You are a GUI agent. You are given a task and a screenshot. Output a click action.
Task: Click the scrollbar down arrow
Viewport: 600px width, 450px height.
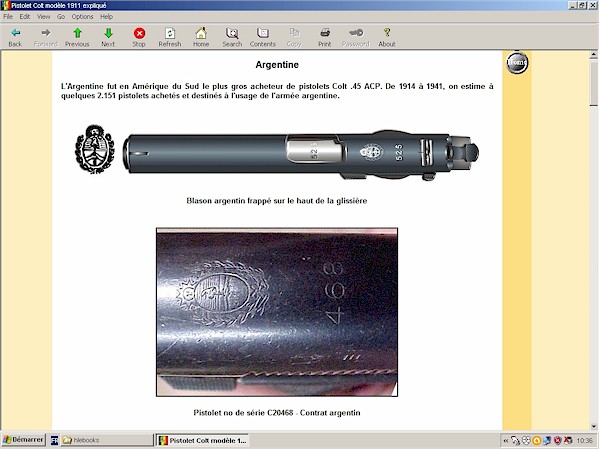click(593, 426)
